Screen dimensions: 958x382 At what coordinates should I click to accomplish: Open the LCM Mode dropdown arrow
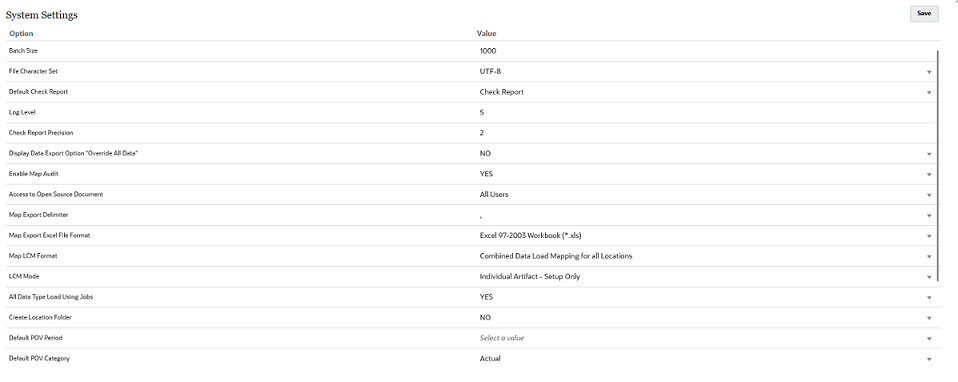click(929, 277)
